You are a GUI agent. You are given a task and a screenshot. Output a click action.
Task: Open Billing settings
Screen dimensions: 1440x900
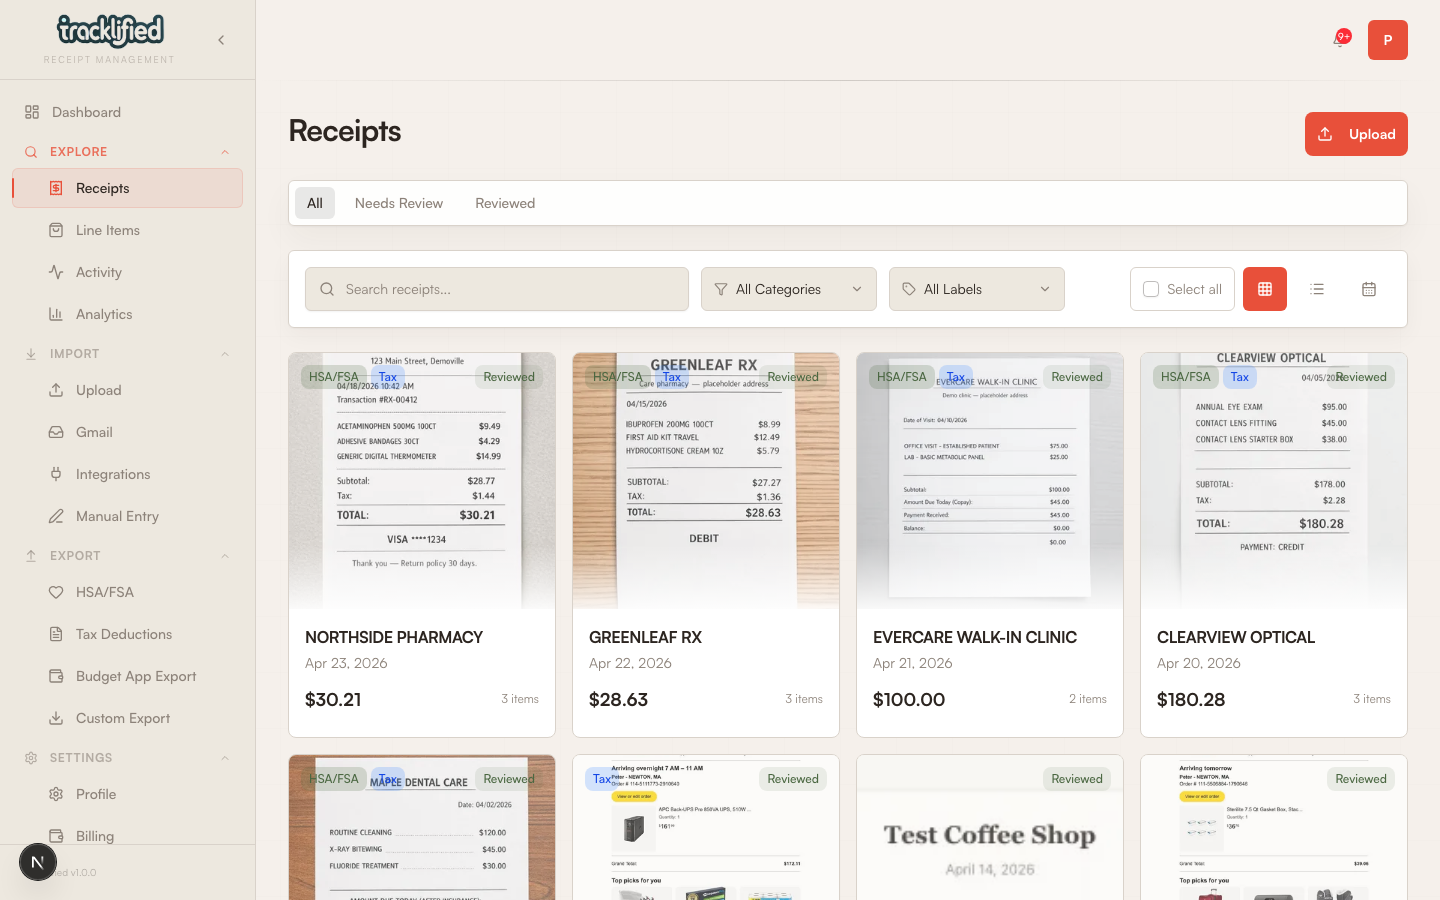(127, 834)
